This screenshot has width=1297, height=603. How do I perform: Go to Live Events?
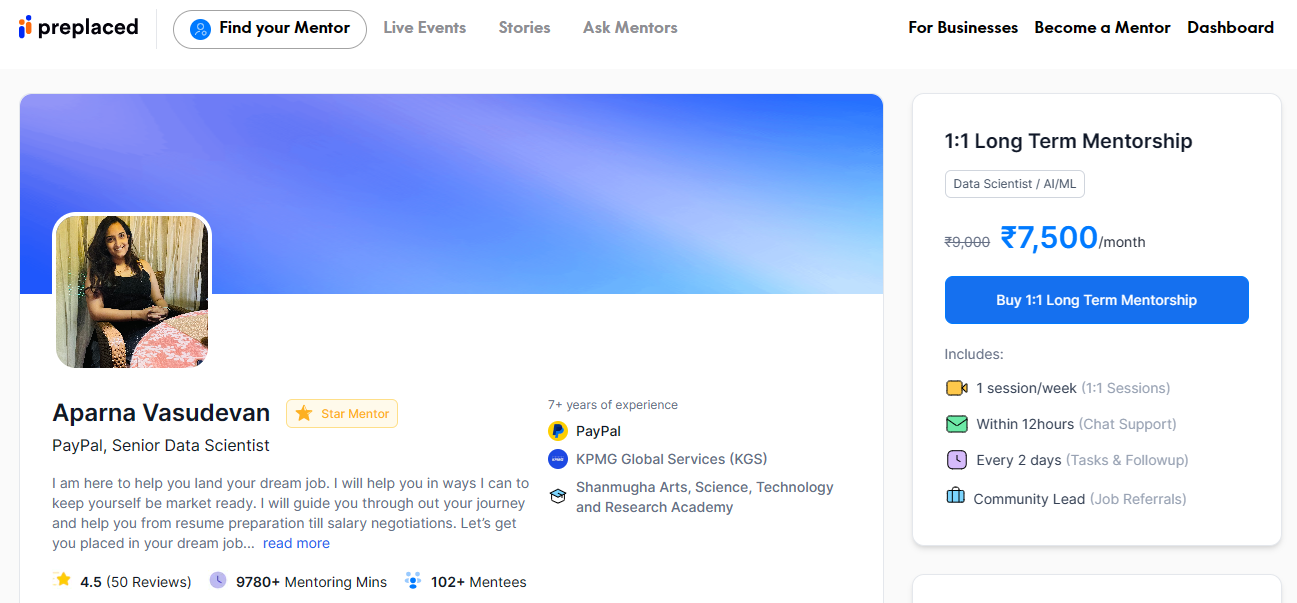pos(425,28)
